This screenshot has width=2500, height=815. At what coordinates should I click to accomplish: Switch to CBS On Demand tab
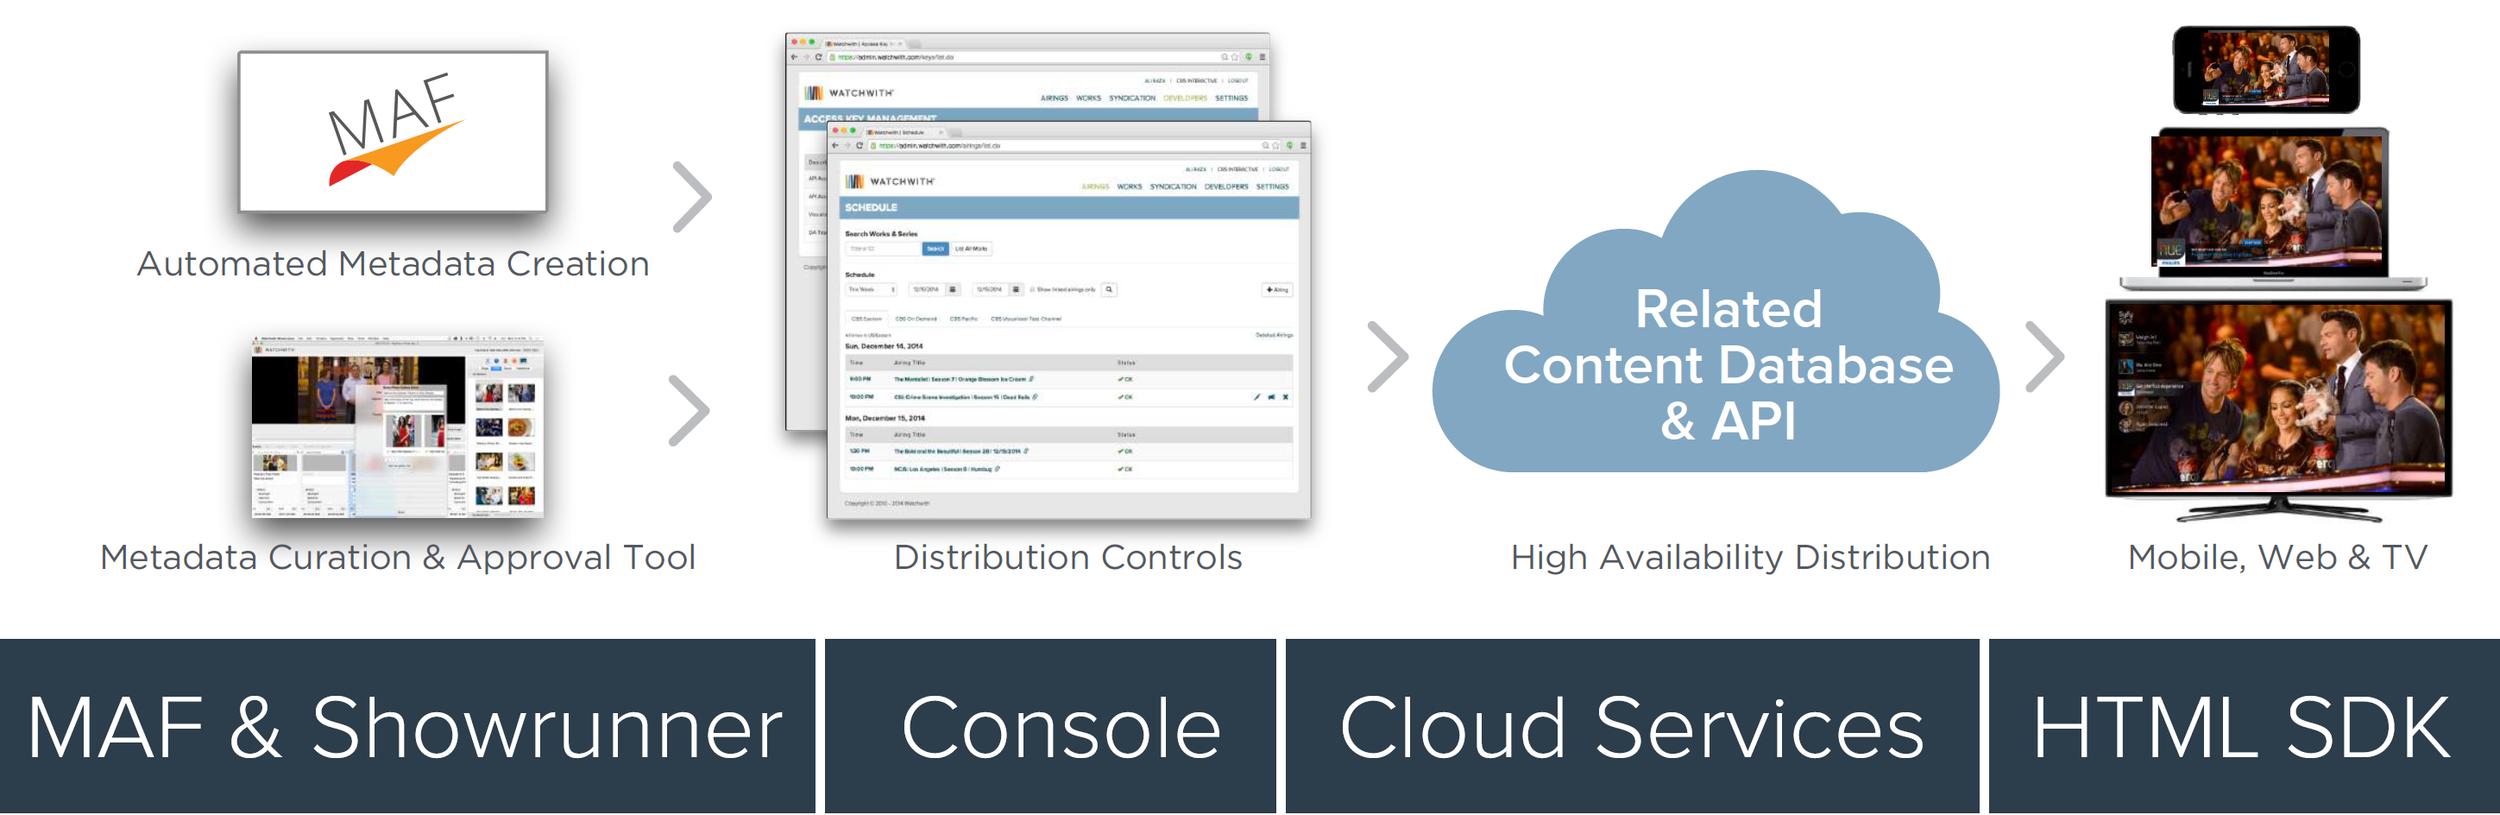point(916,319)
